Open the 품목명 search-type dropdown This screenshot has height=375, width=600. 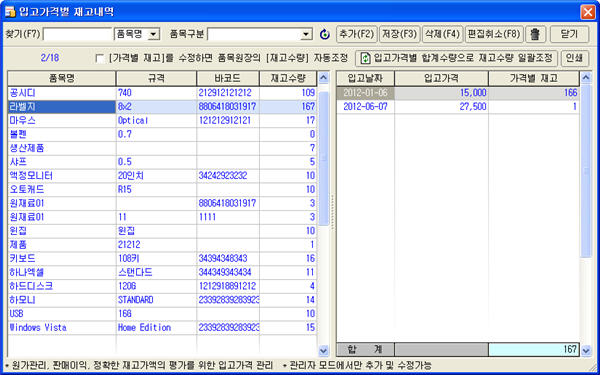153,34
